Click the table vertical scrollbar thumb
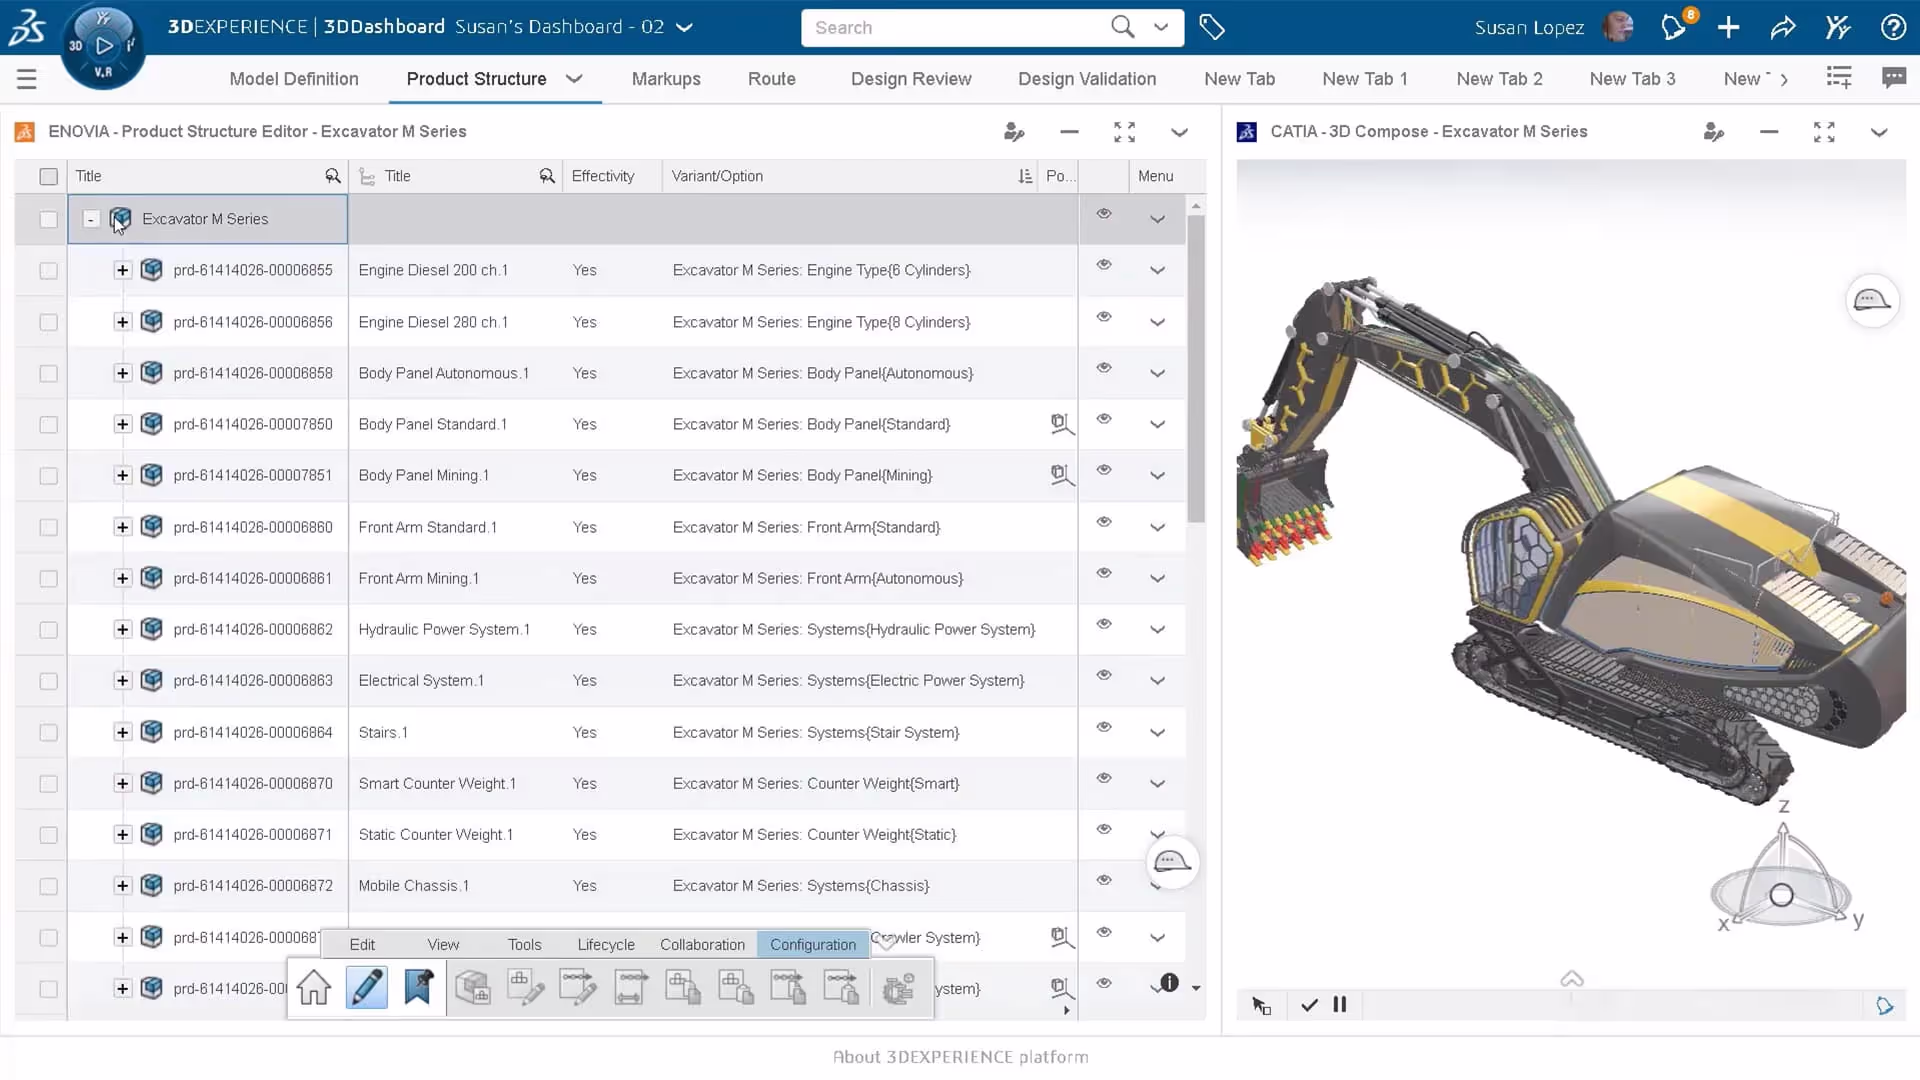 pos(1196,368)
